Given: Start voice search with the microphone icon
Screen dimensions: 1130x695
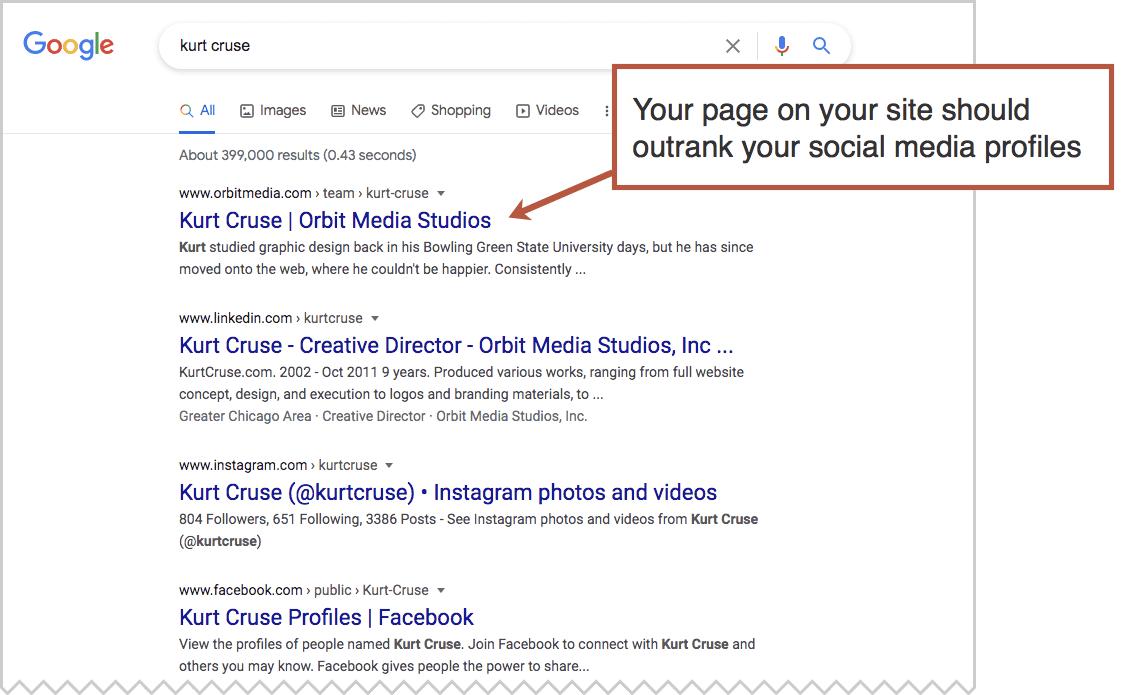Looking at the screenshot, I should click(x=781, y=46).
